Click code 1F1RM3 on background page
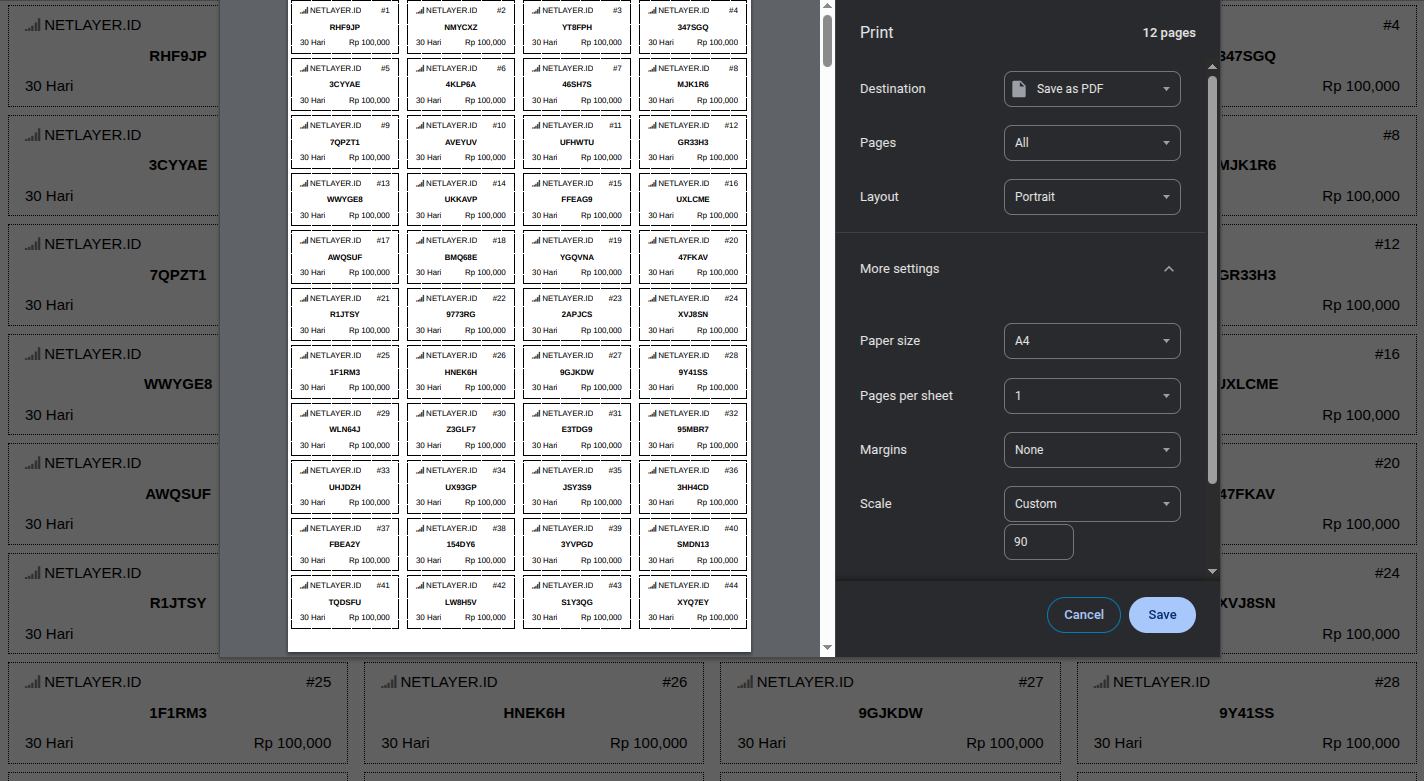Screen dimensions: 1424x781 (x=178, y=713)
